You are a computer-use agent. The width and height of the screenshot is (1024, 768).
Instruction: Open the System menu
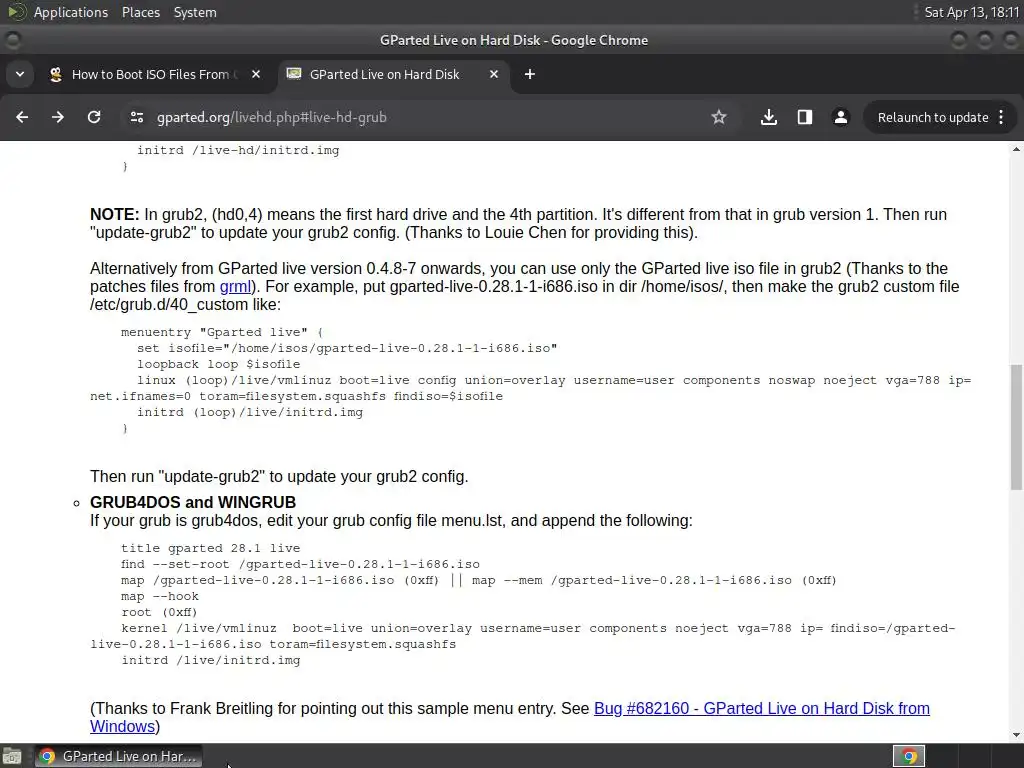click(195, 12)
